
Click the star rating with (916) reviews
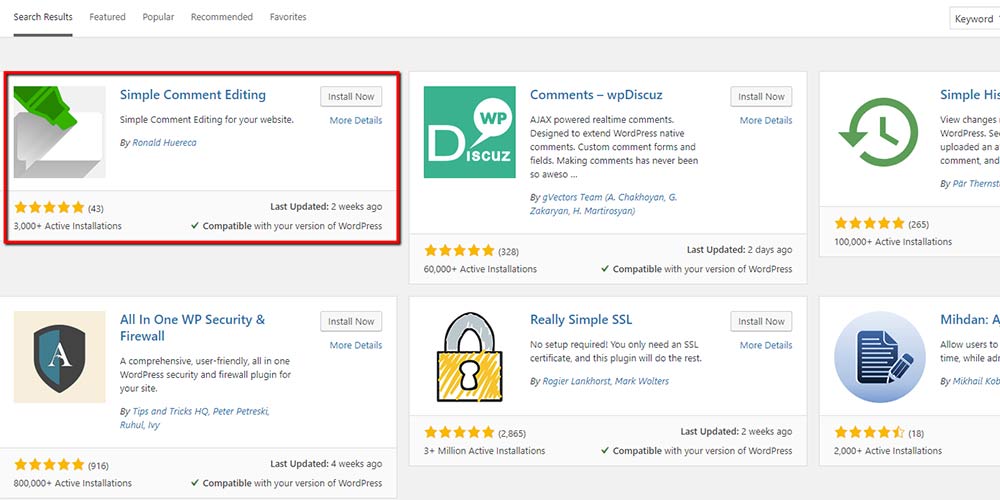click(49, 464)
